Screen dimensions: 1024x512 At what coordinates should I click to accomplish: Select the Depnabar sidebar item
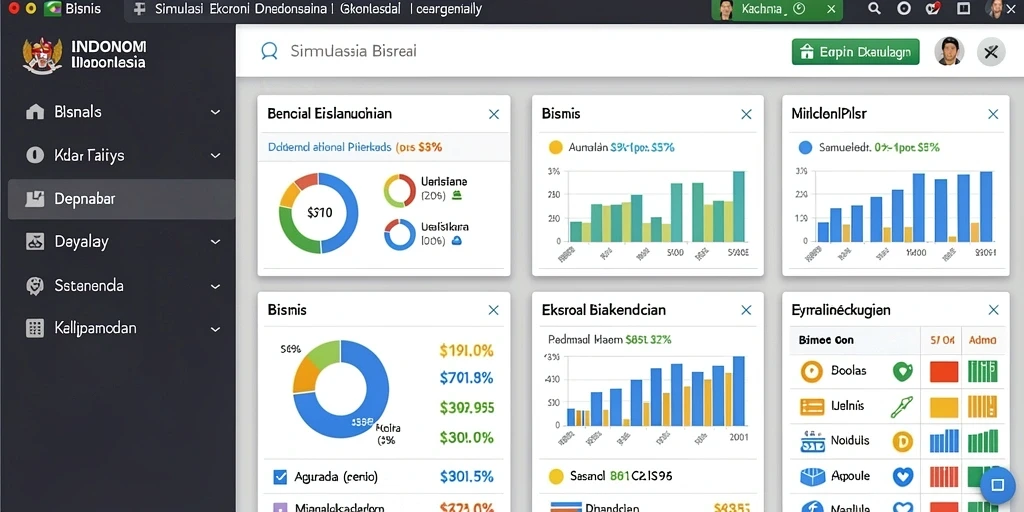121,199
